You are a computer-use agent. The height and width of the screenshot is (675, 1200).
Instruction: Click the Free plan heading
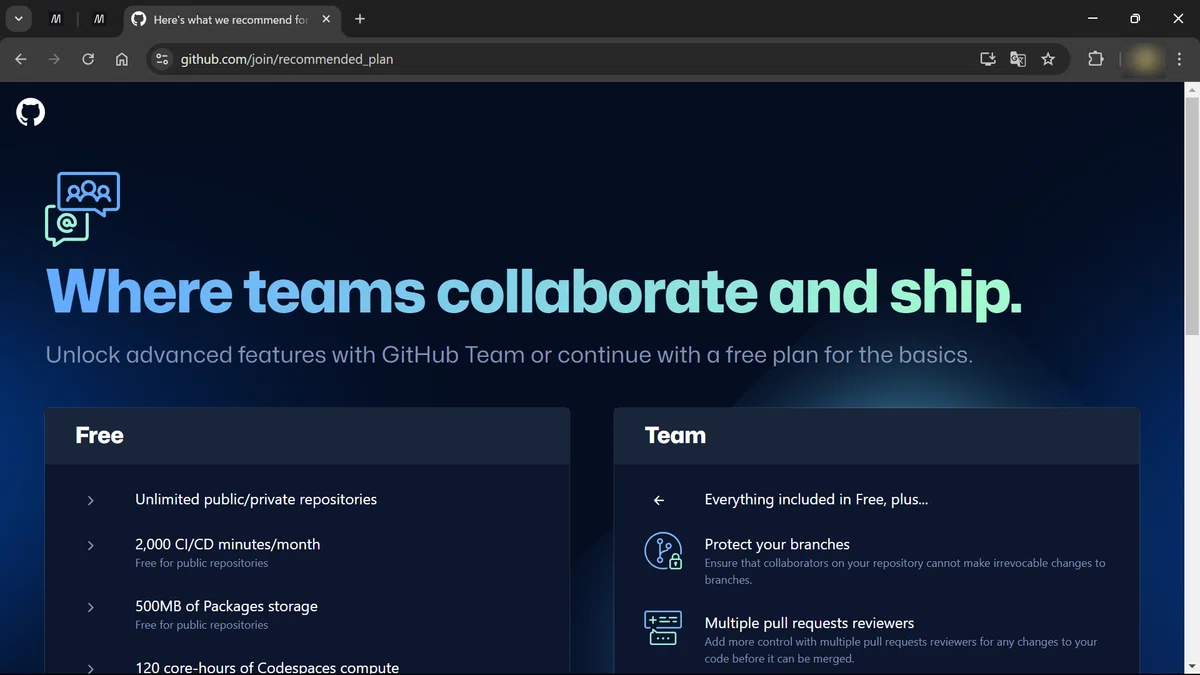pos(99,435)
